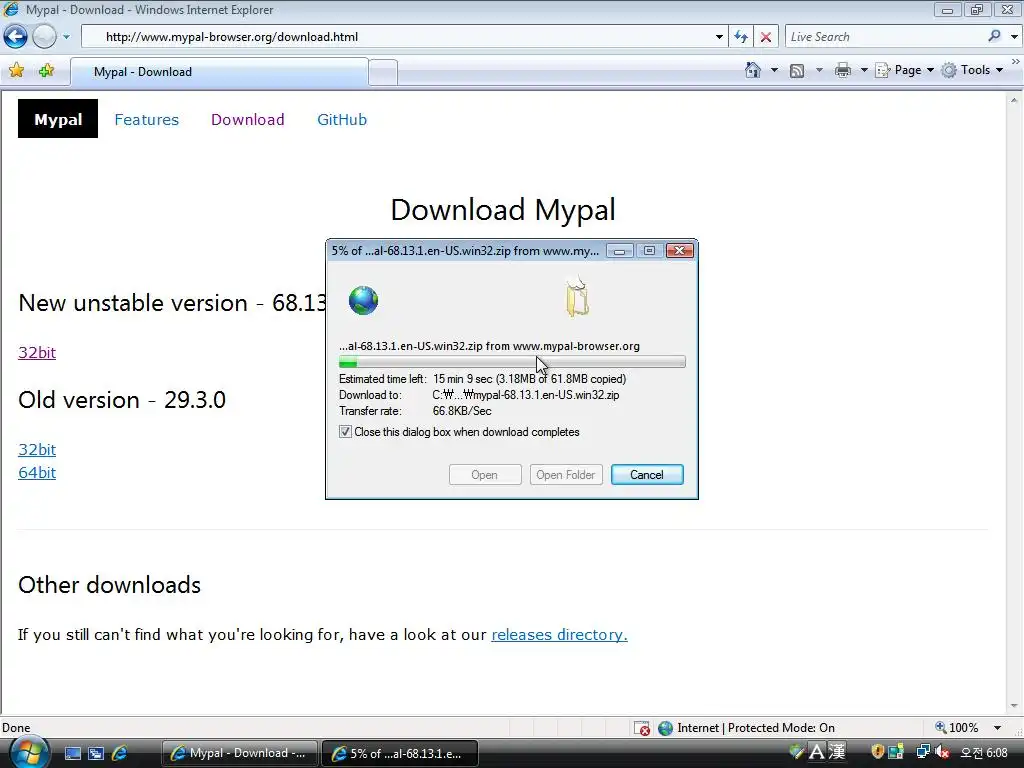Open the Features navigation link
The image size is (1024, 768).
pyautogui.click(x=146, y=120)
